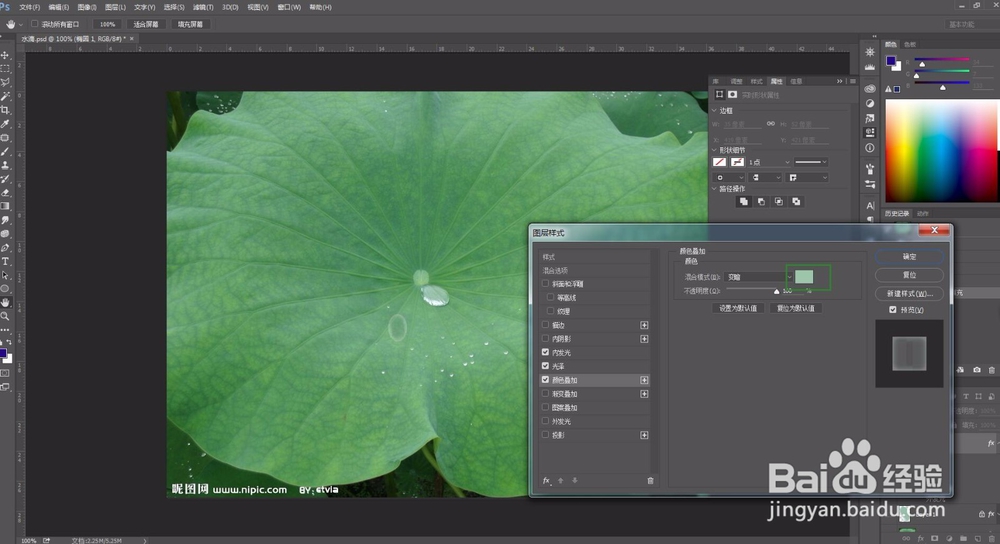The image size is (1000, 544).
Task: Select the Brush tool
Action: (5, 152)
